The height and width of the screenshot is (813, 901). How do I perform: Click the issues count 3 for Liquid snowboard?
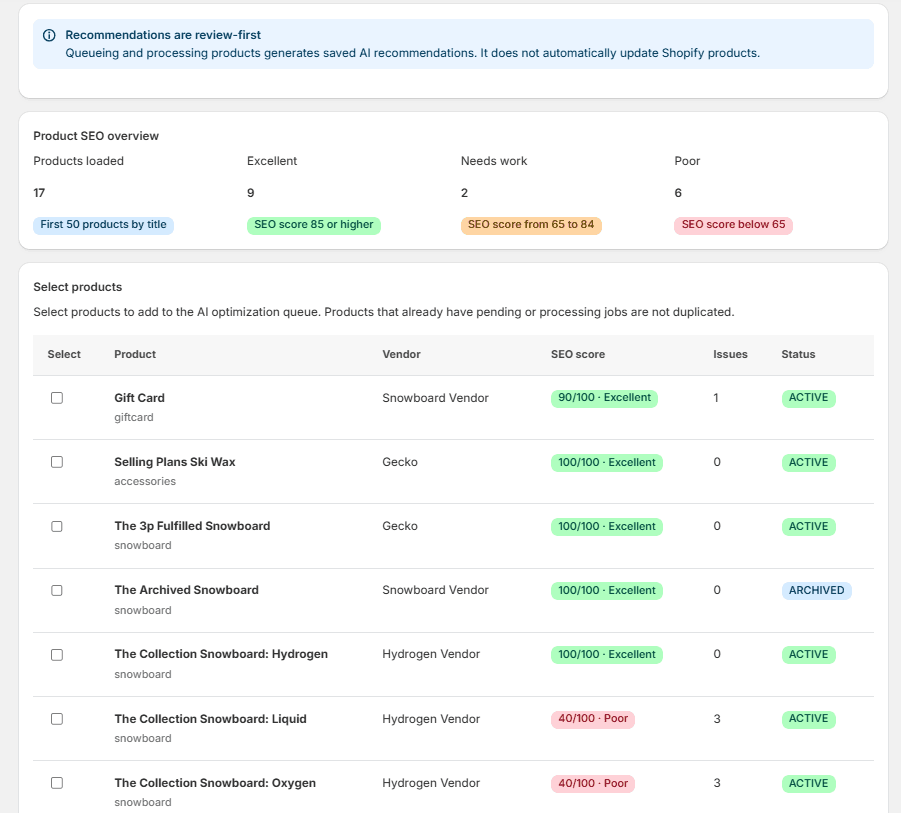coord(717,719)
